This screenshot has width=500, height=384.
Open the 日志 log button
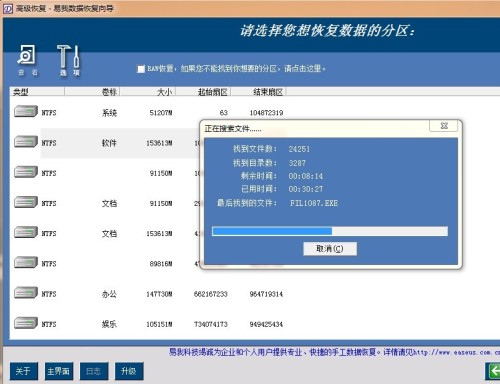pyautogui.click(x=94, y=371)
